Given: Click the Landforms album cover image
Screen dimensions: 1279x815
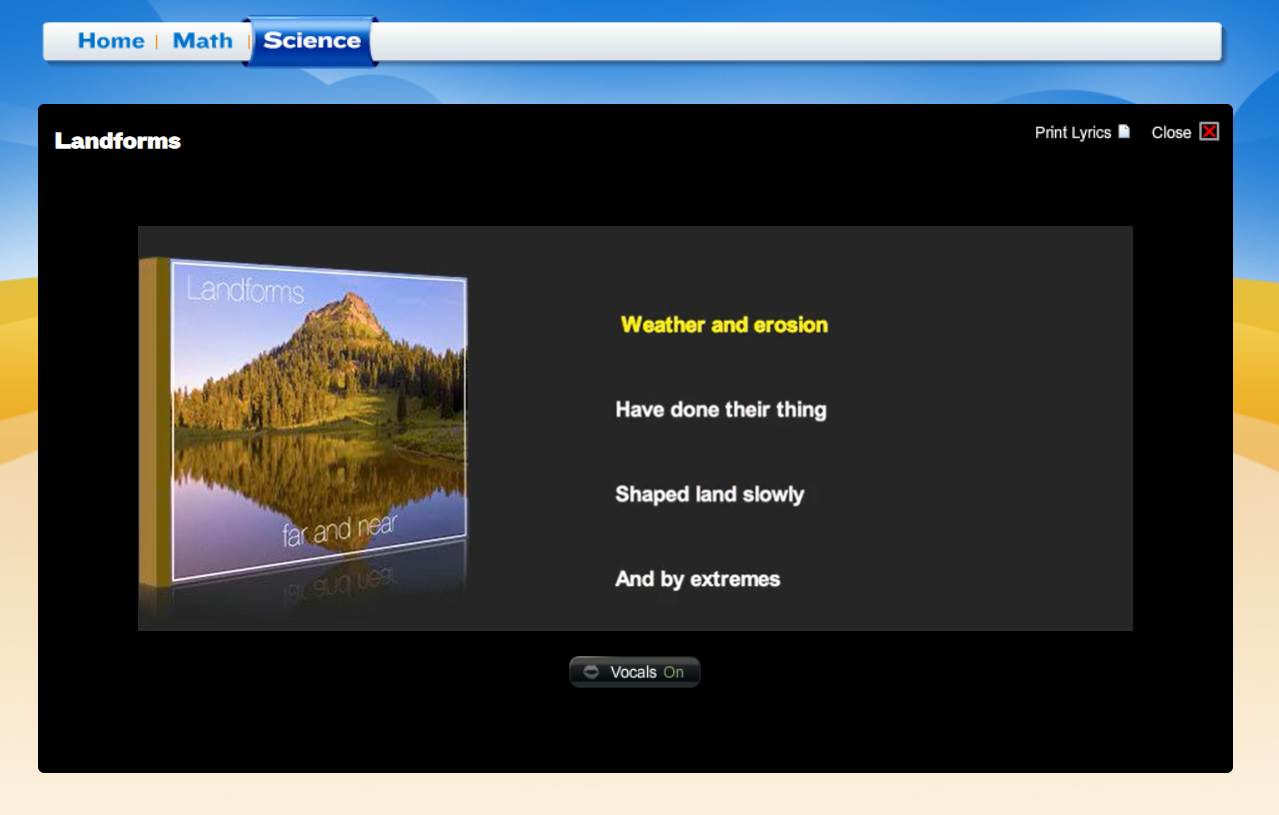Looking at the screenshot, I should (x=318, y=420).
